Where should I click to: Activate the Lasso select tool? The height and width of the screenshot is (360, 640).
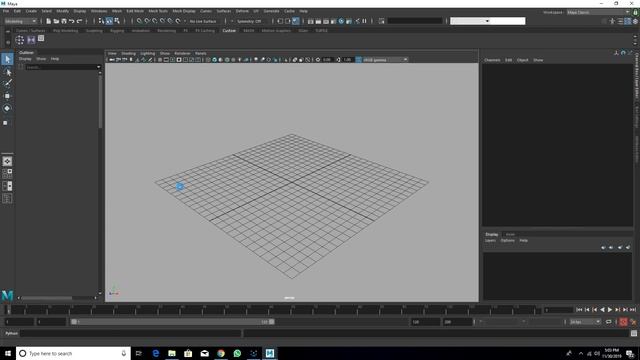tap(7, 72)
